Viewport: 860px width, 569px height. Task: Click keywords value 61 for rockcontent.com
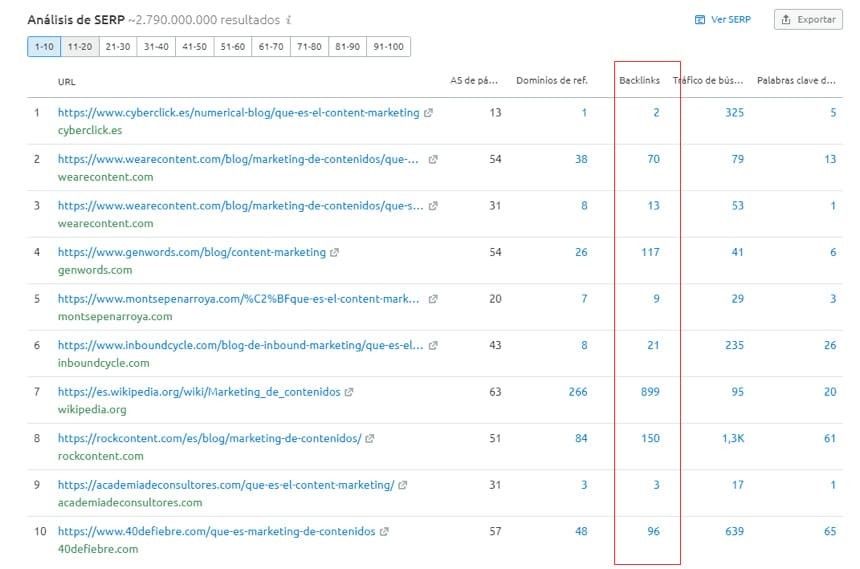(830, 438)
